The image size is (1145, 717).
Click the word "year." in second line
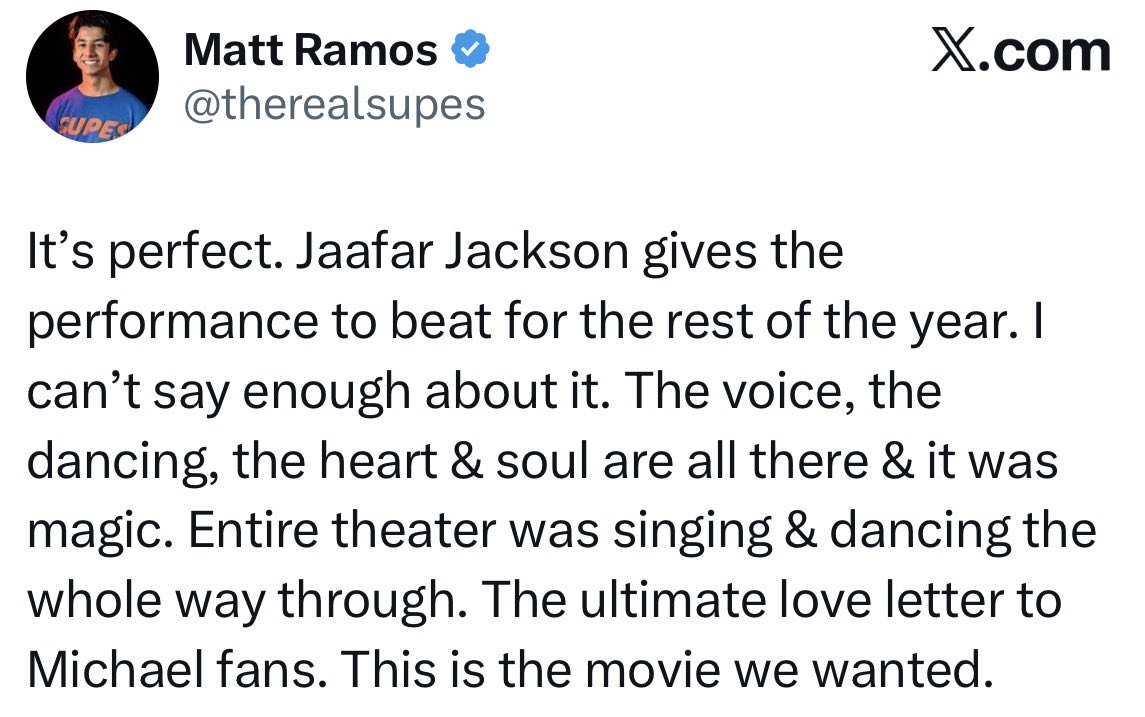(x=964, y=323)
